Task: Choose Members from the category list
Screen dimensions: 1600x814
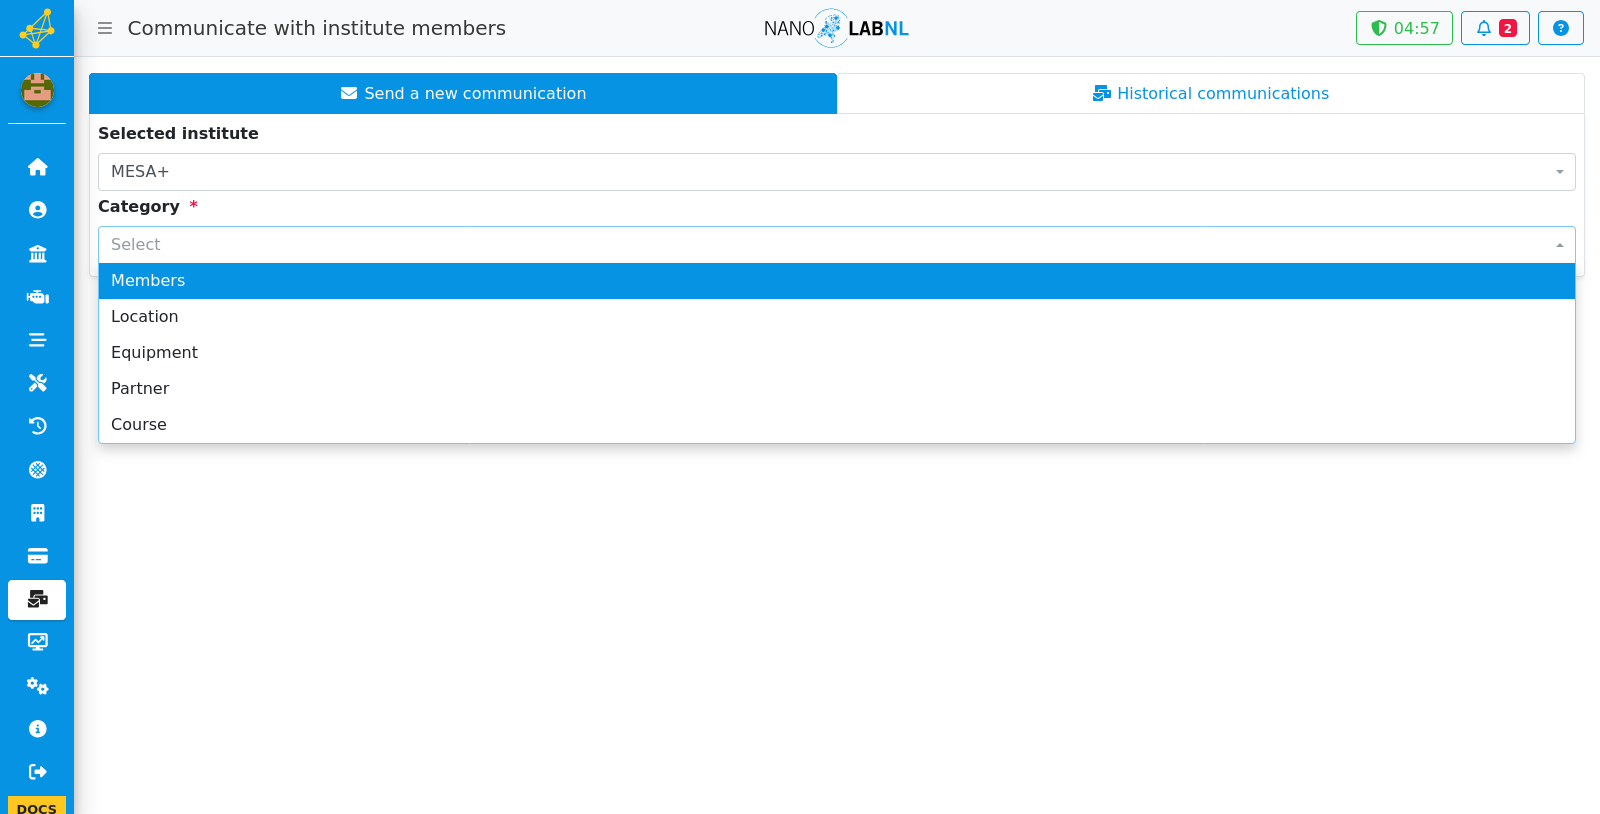Action: (837, 281)
